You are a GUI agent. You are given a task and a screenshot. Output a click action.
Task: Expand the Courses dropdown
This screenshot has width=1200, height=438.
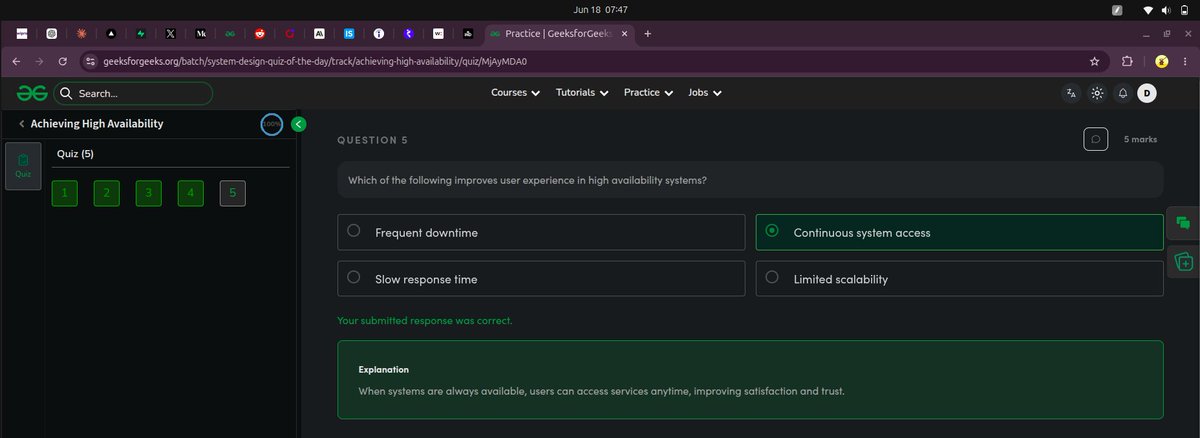pyautogui.click(x=515, y=93)
